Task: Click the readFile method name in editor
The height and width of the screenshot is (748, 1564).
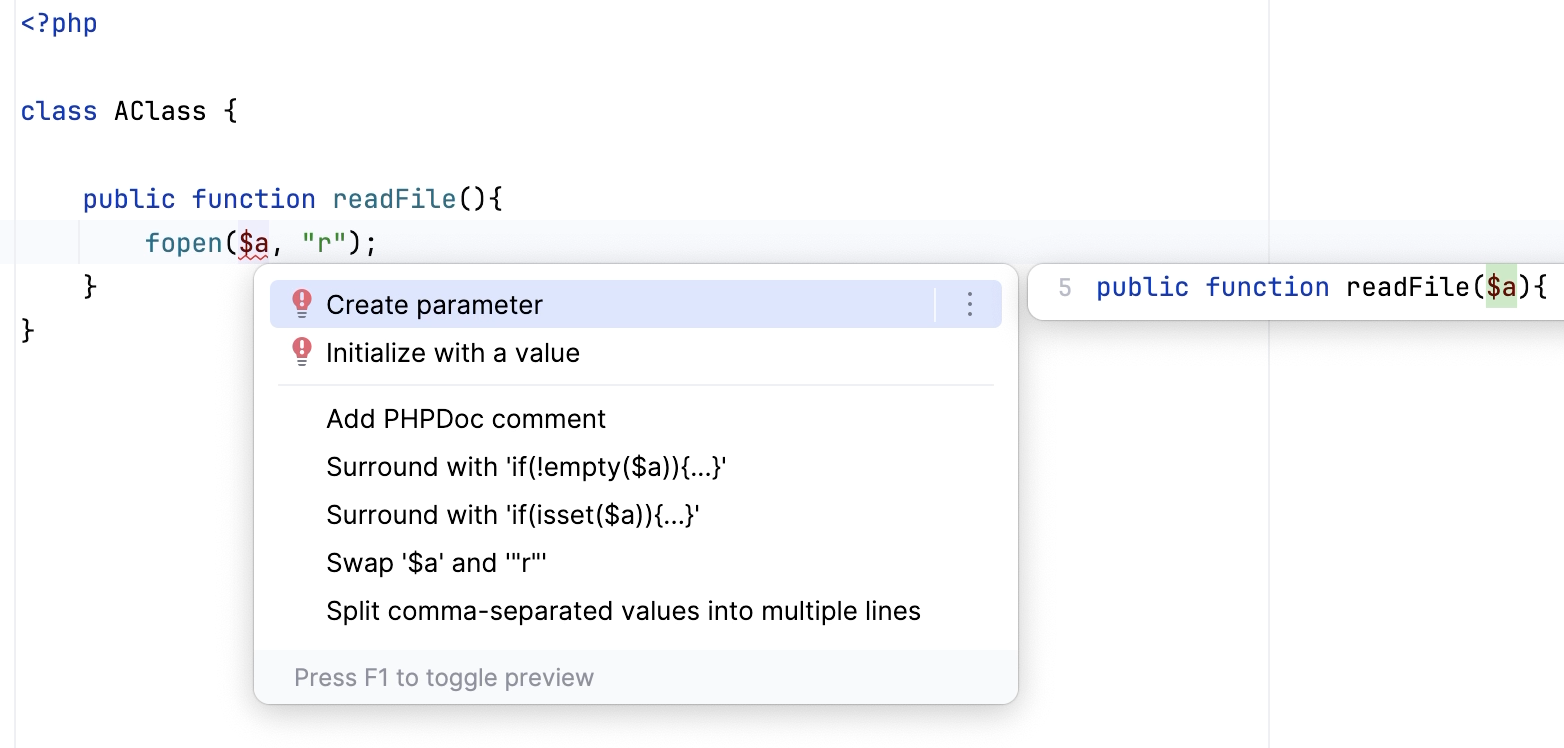Action: point(394,199)
